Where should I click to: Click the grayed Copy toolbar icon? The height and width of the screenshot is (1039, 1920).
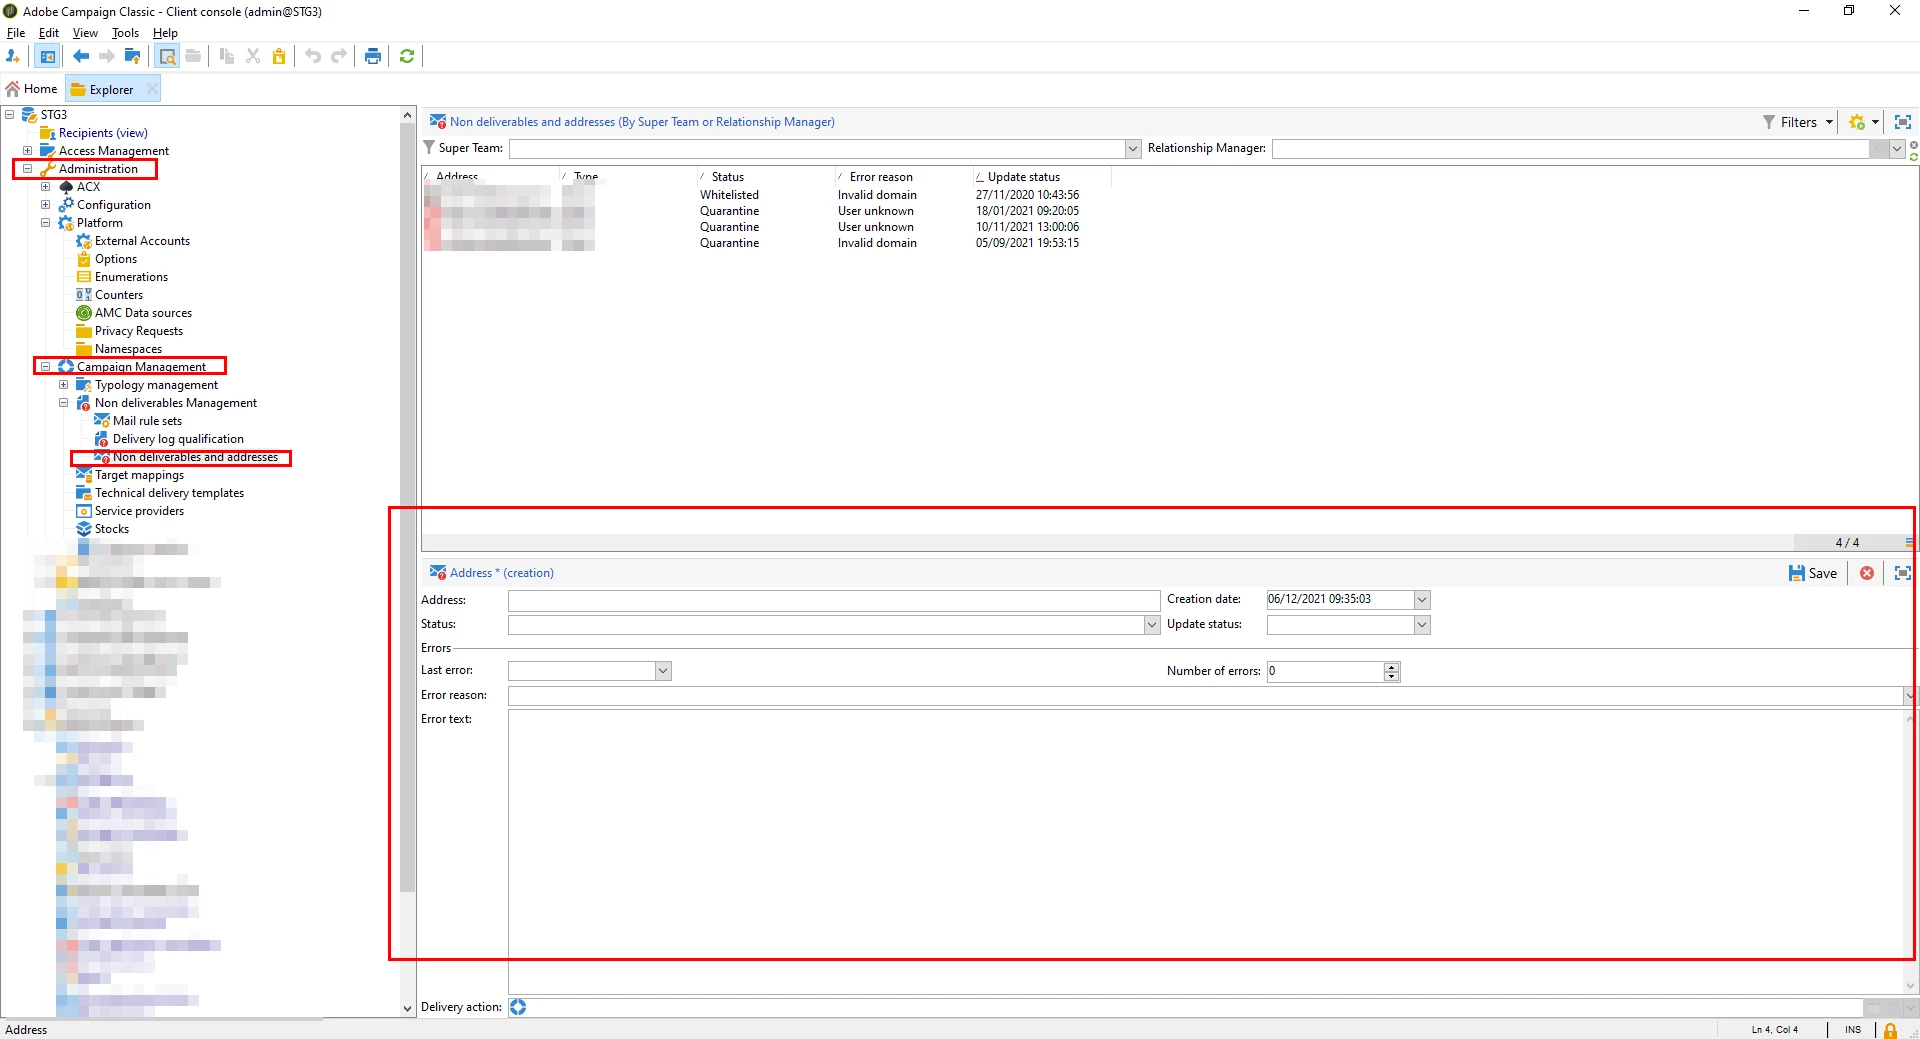pos(227,56)
